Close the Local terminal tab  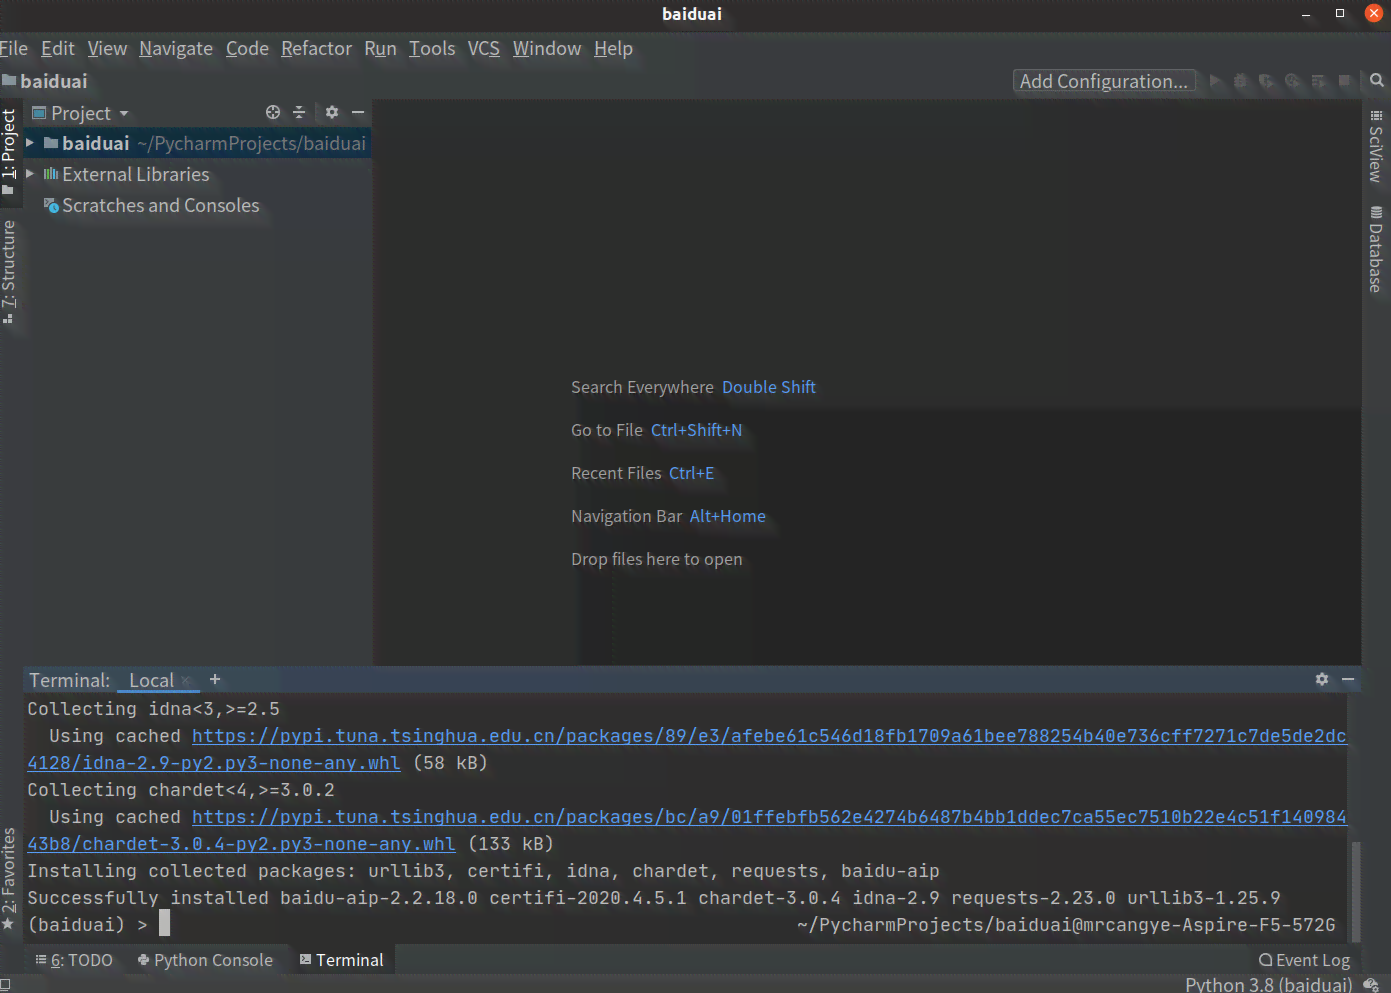[x=186, y=681]
